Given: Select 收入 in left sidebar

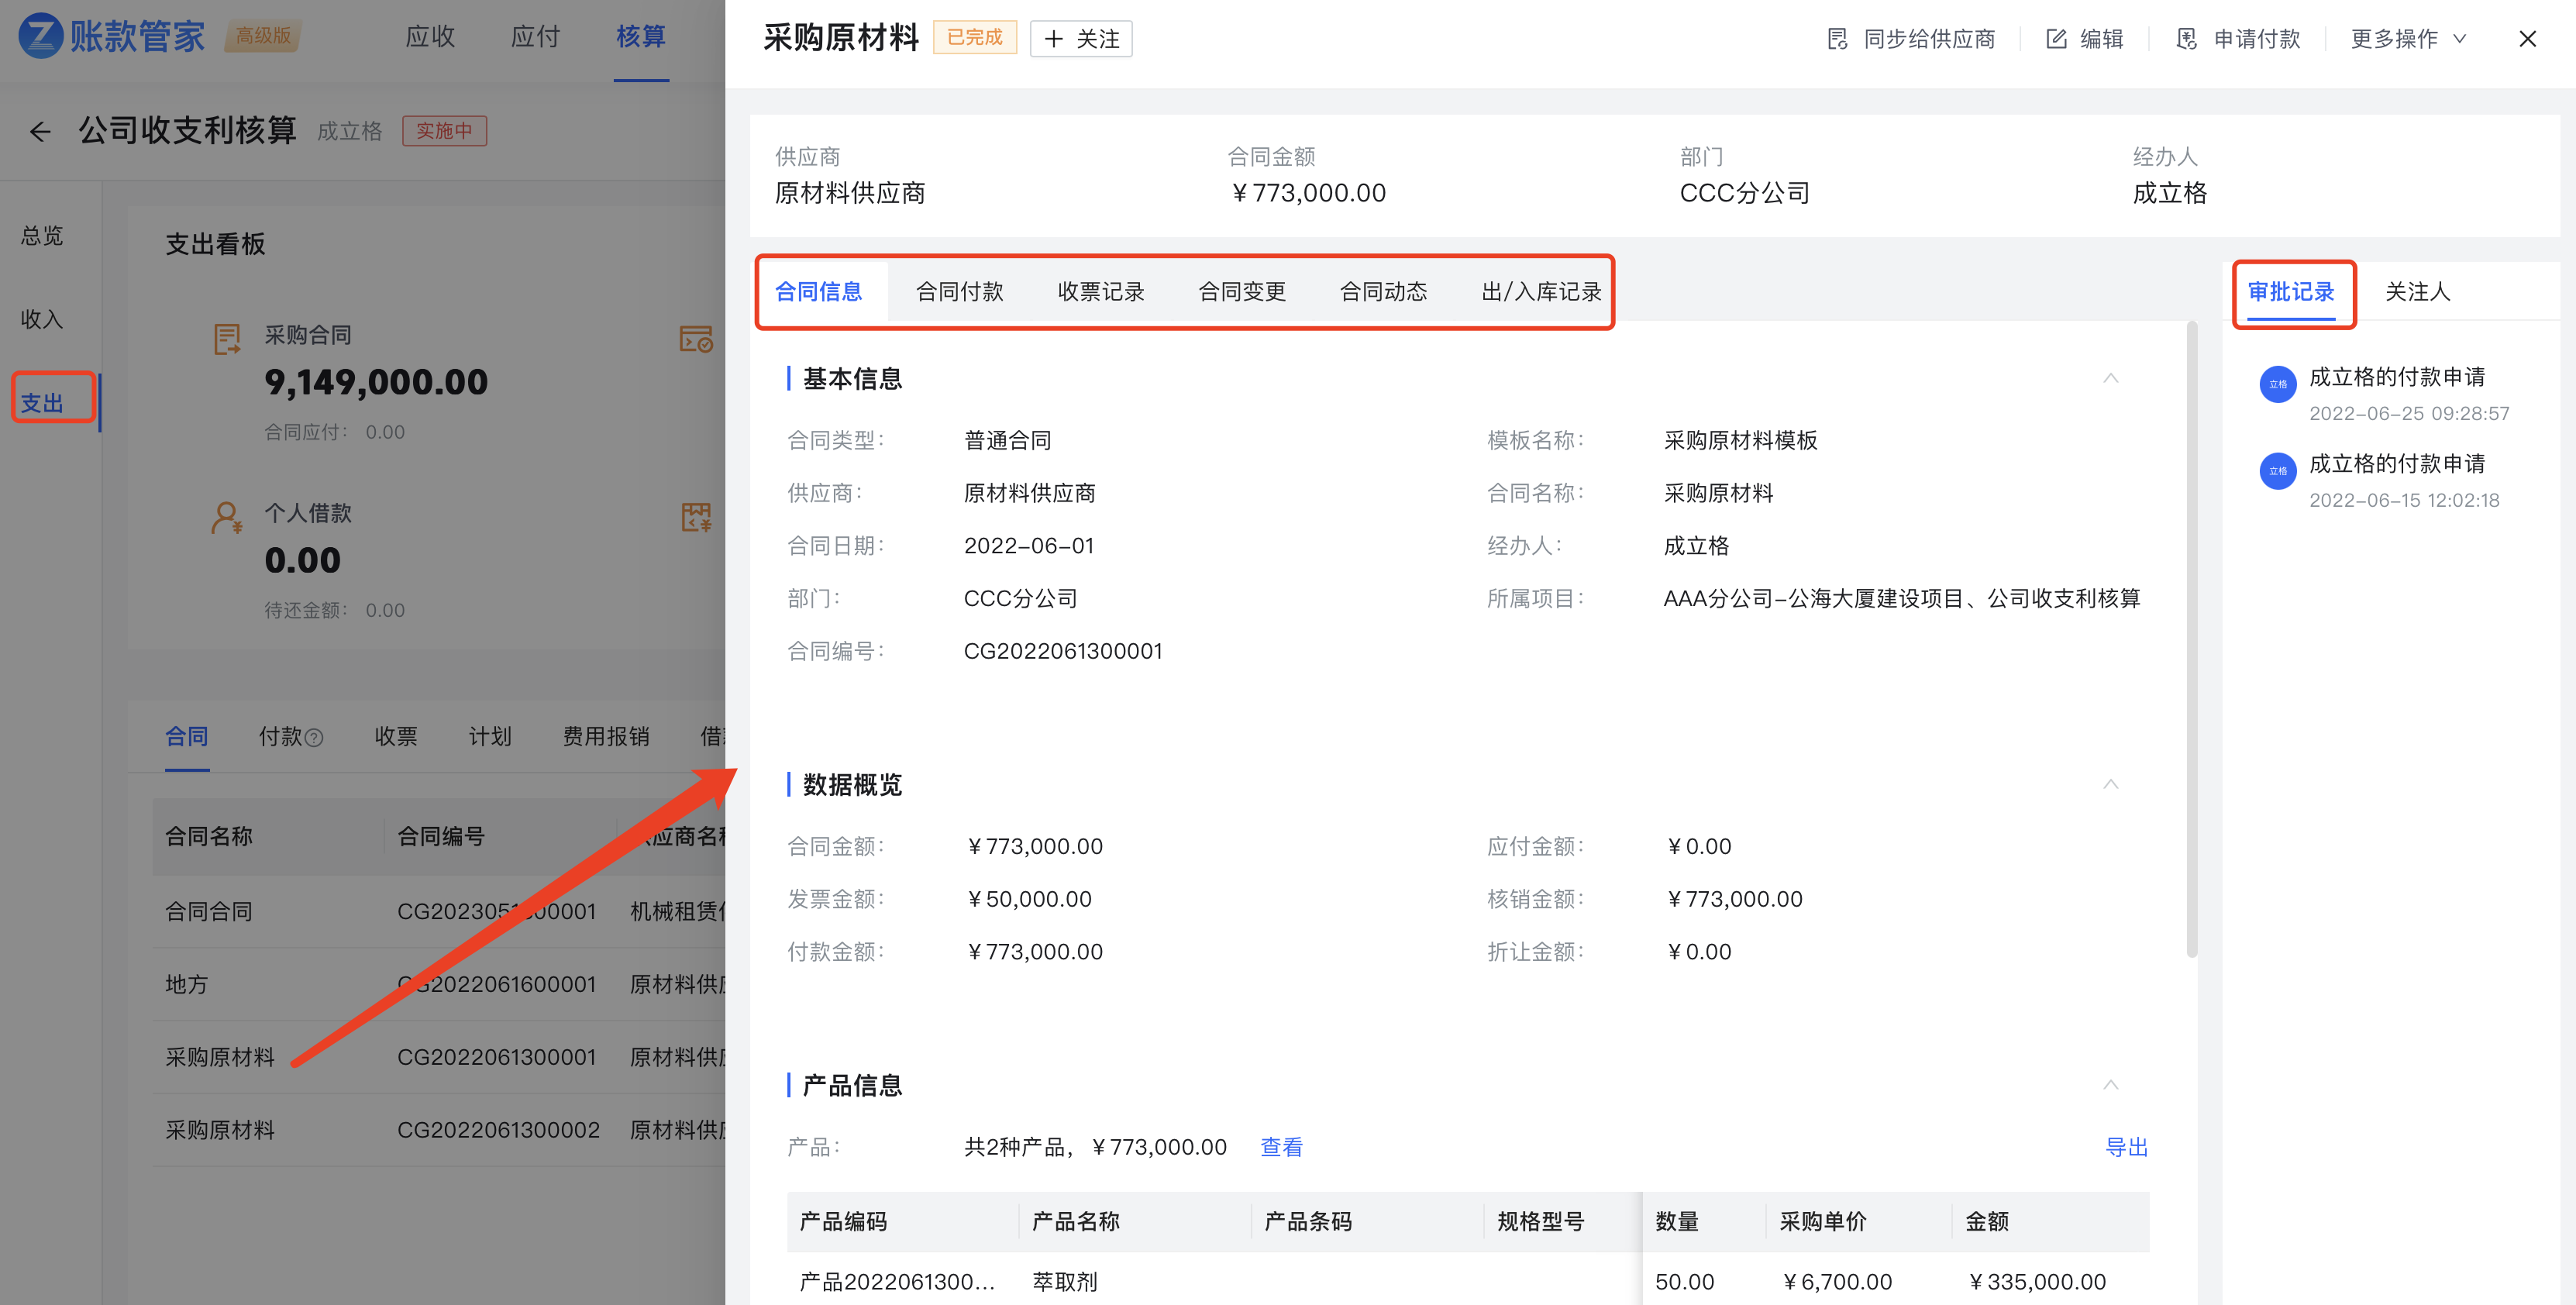Looking at the screenshot, I should coord(42,320).
